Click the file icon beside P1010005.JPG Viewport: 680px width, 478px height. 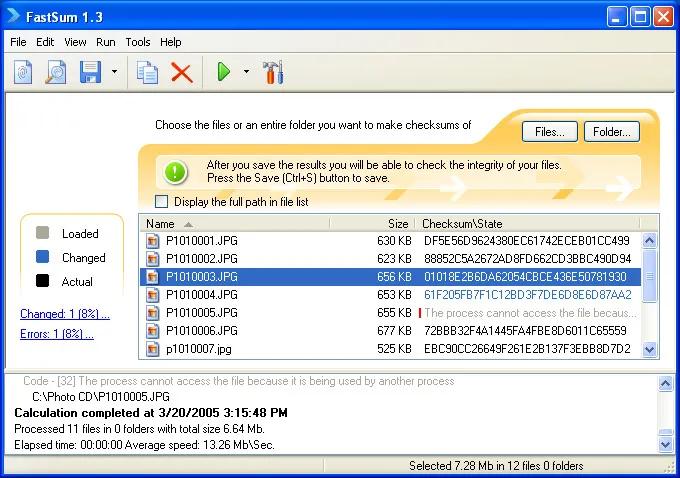[x=152, y=313]
